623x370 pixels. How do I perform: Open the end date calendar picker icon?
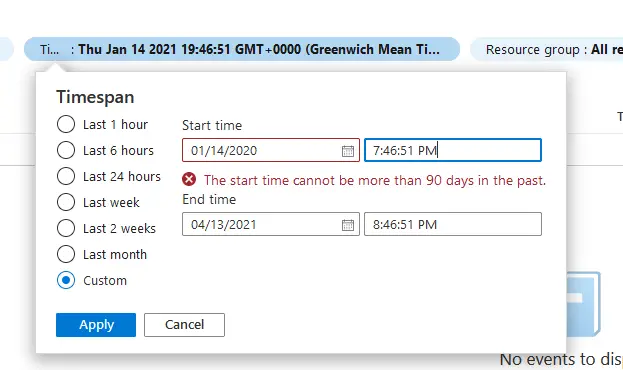pyautogui.click(x=348, y=225)
